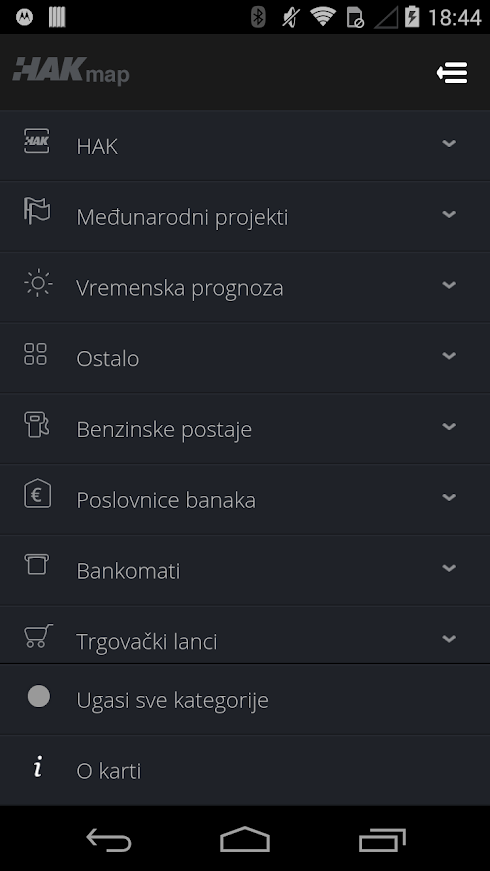490x871 pixels.
Task: Tap the Android back navigation button
Action: click(109, 839)
